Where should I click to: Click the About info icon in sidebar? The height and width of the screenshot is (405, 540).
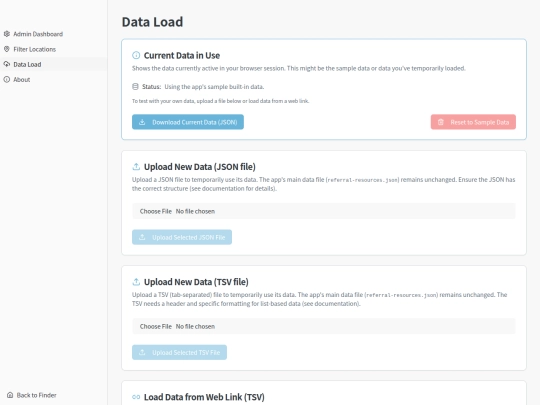7,79
